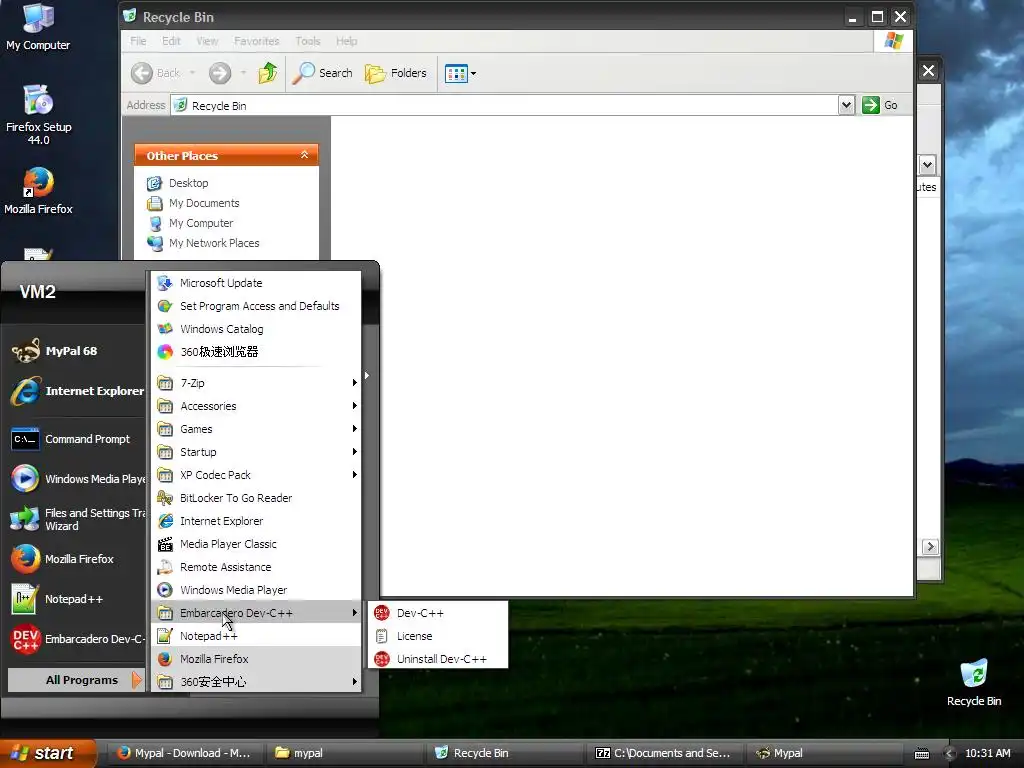Viewport: 1024px width, 768px height.
Task: Expand the Accessories program folder
Action: click(x=256, y=406)
